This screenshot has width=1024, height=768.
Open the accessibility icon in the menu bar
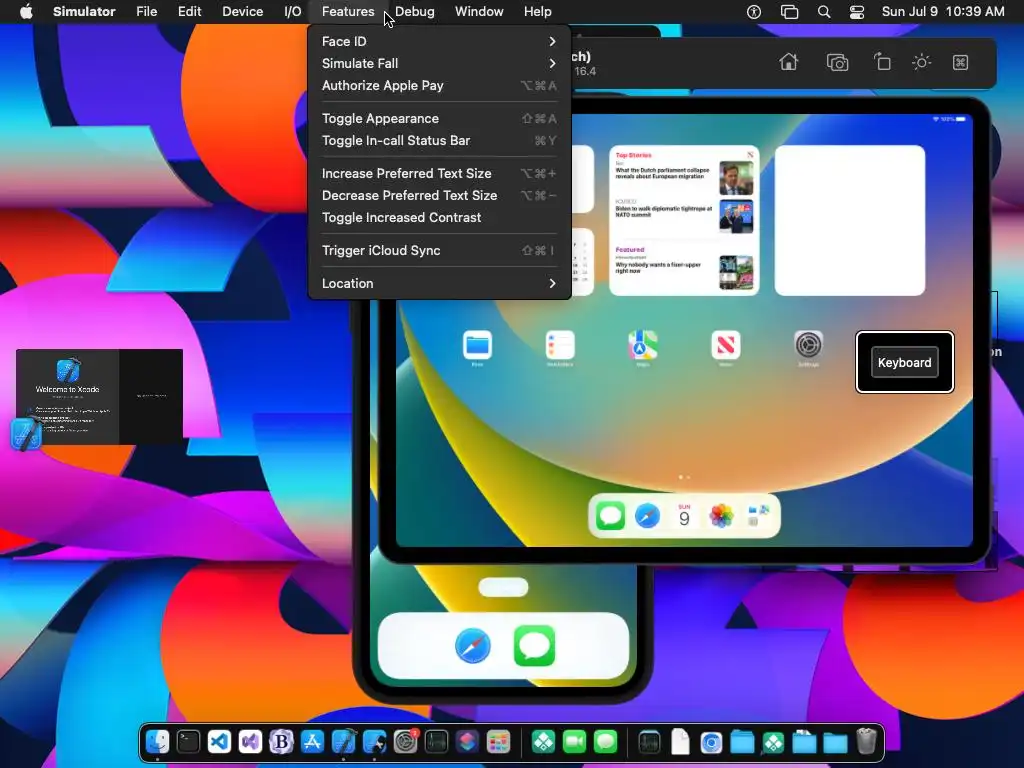click(754, 12)
